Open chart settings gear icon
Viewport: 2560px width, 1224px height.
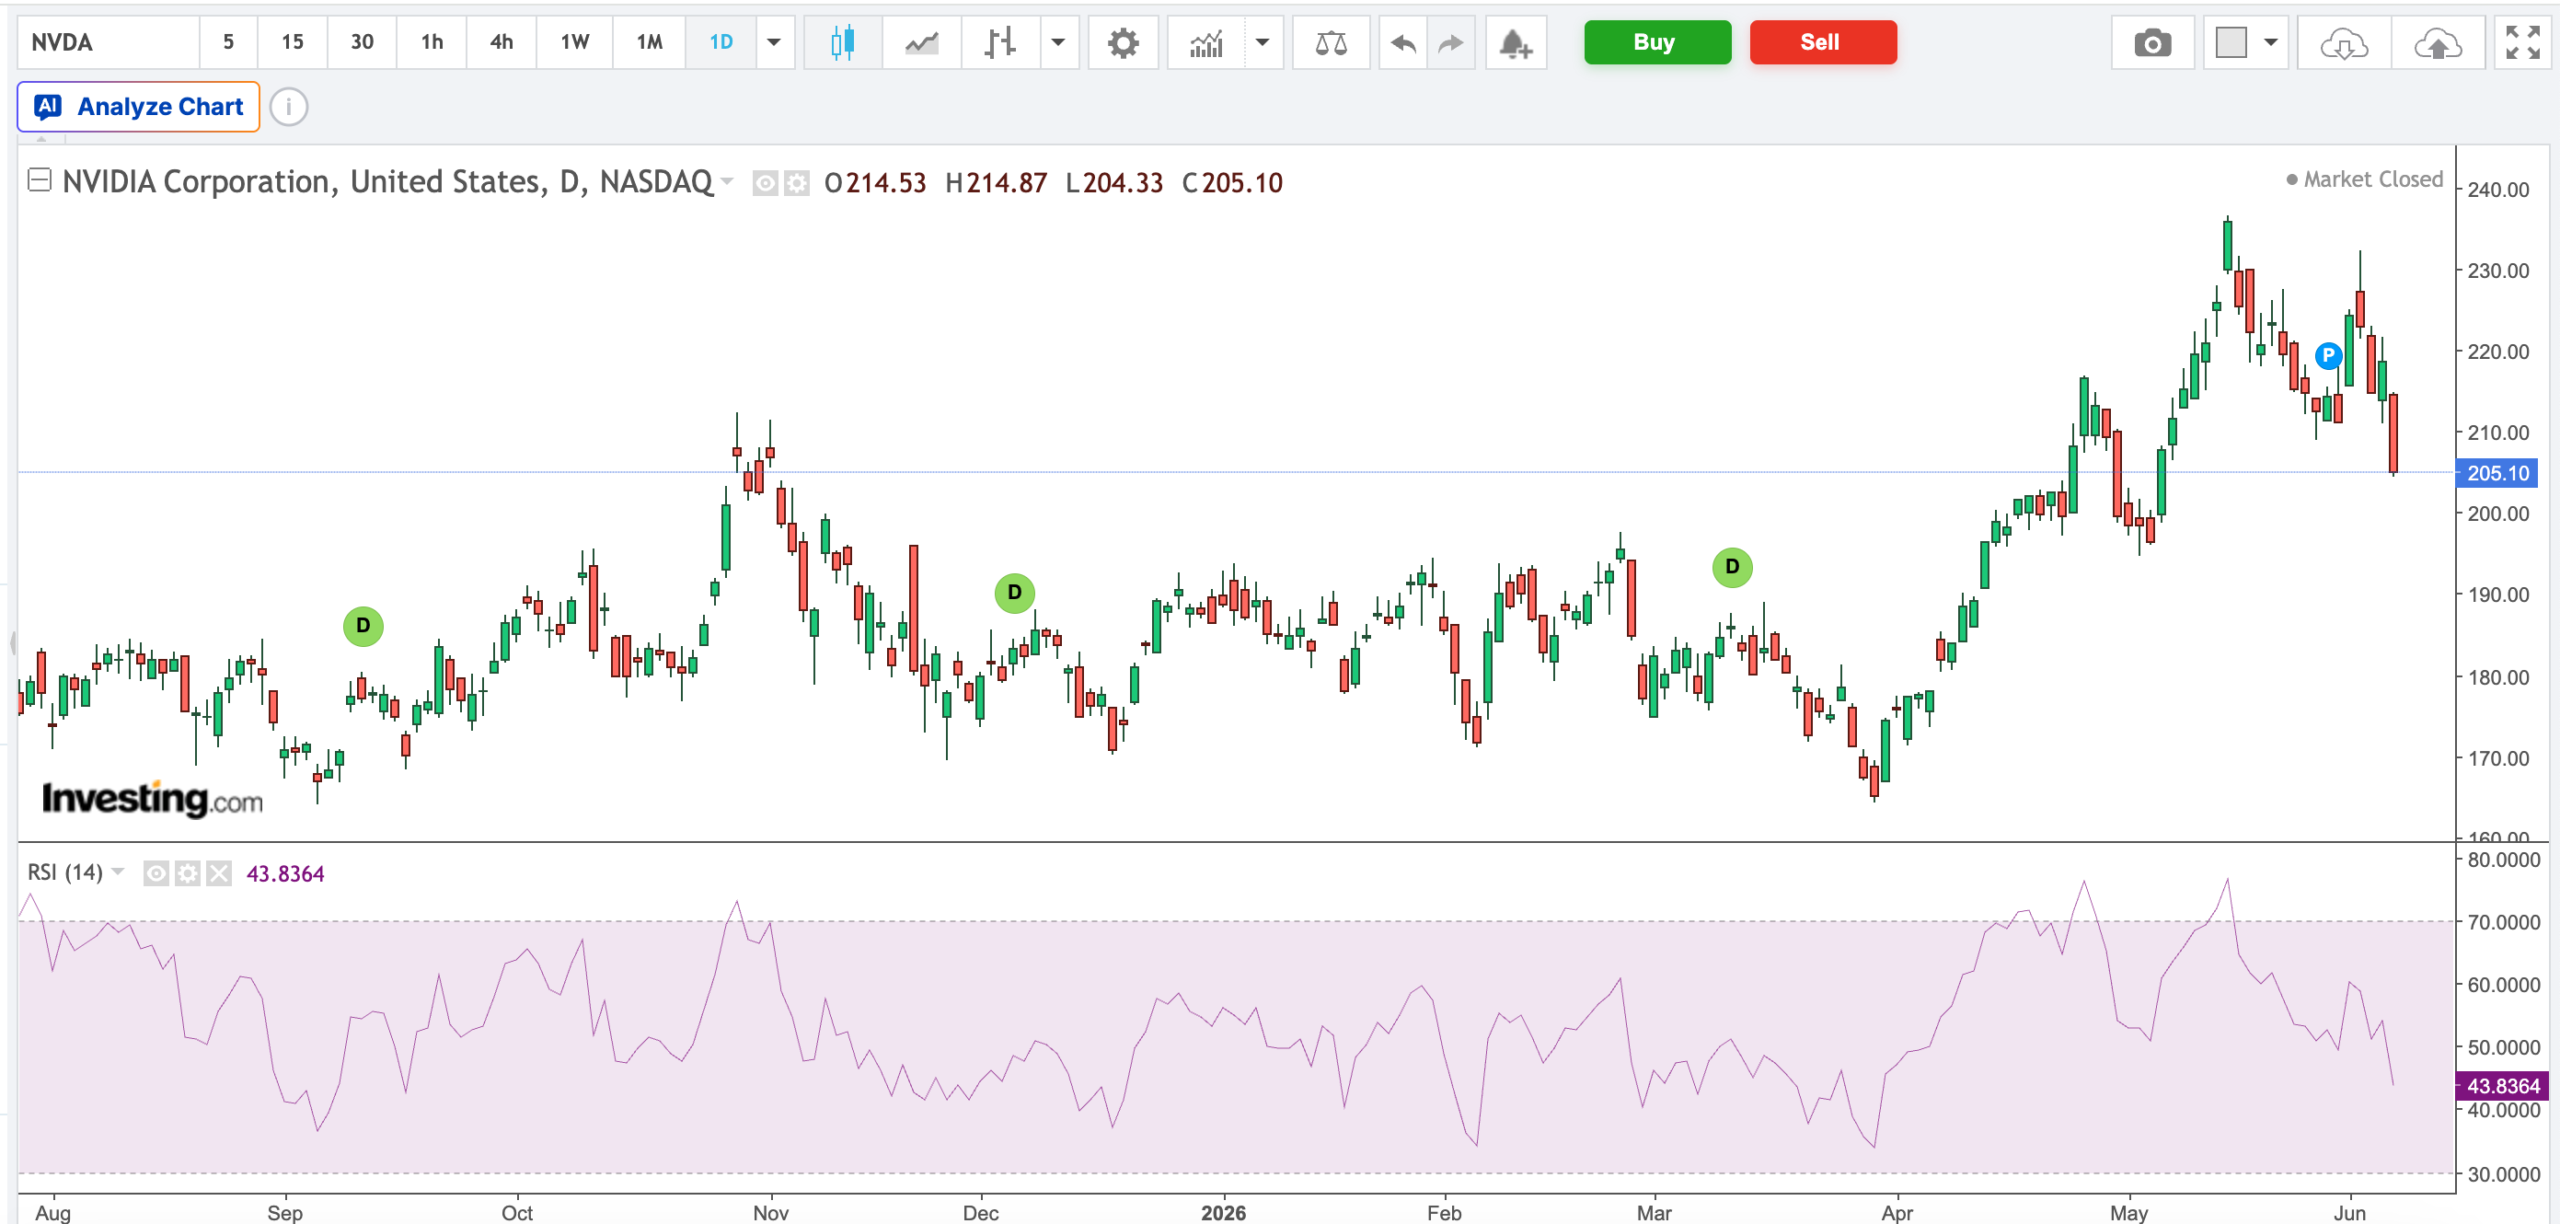point(1123,42)
